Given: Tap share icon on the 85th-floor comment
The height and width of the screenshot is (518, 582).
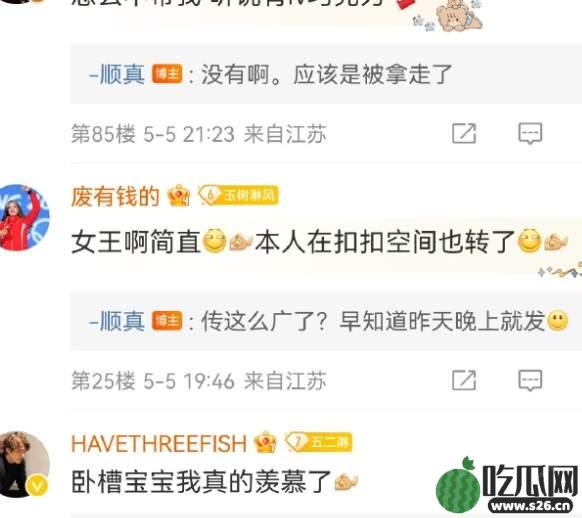Looking at the screenshot, I should [464, 133].
